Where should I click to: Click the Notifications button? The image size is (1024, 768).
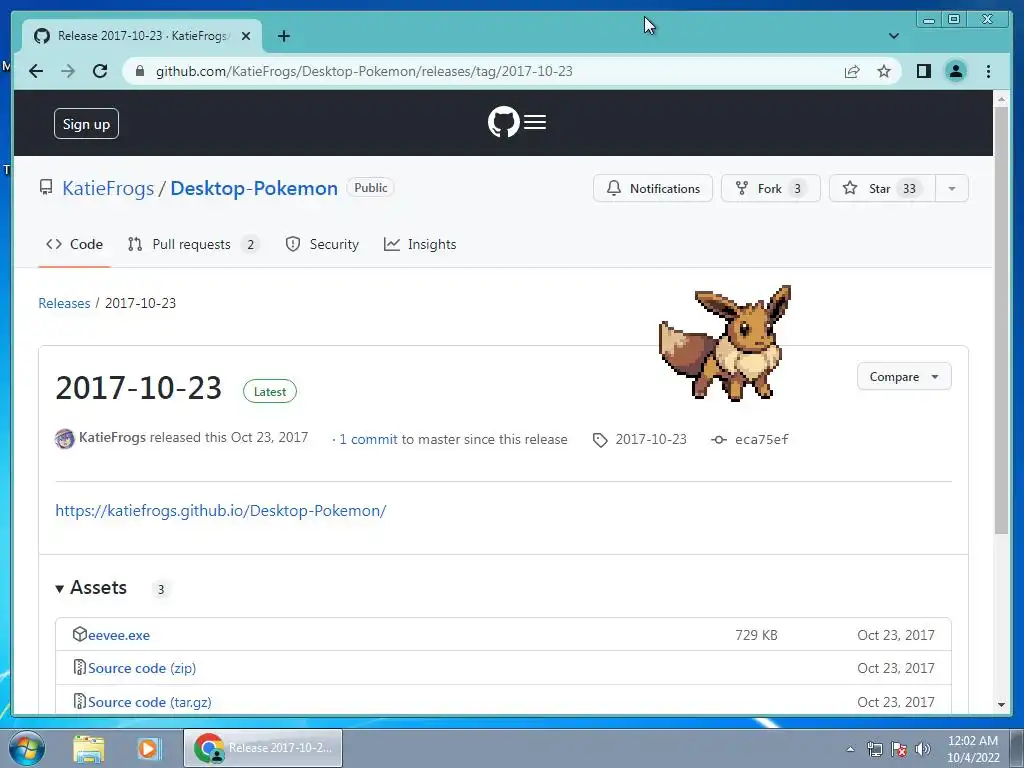tap(652, 188)
